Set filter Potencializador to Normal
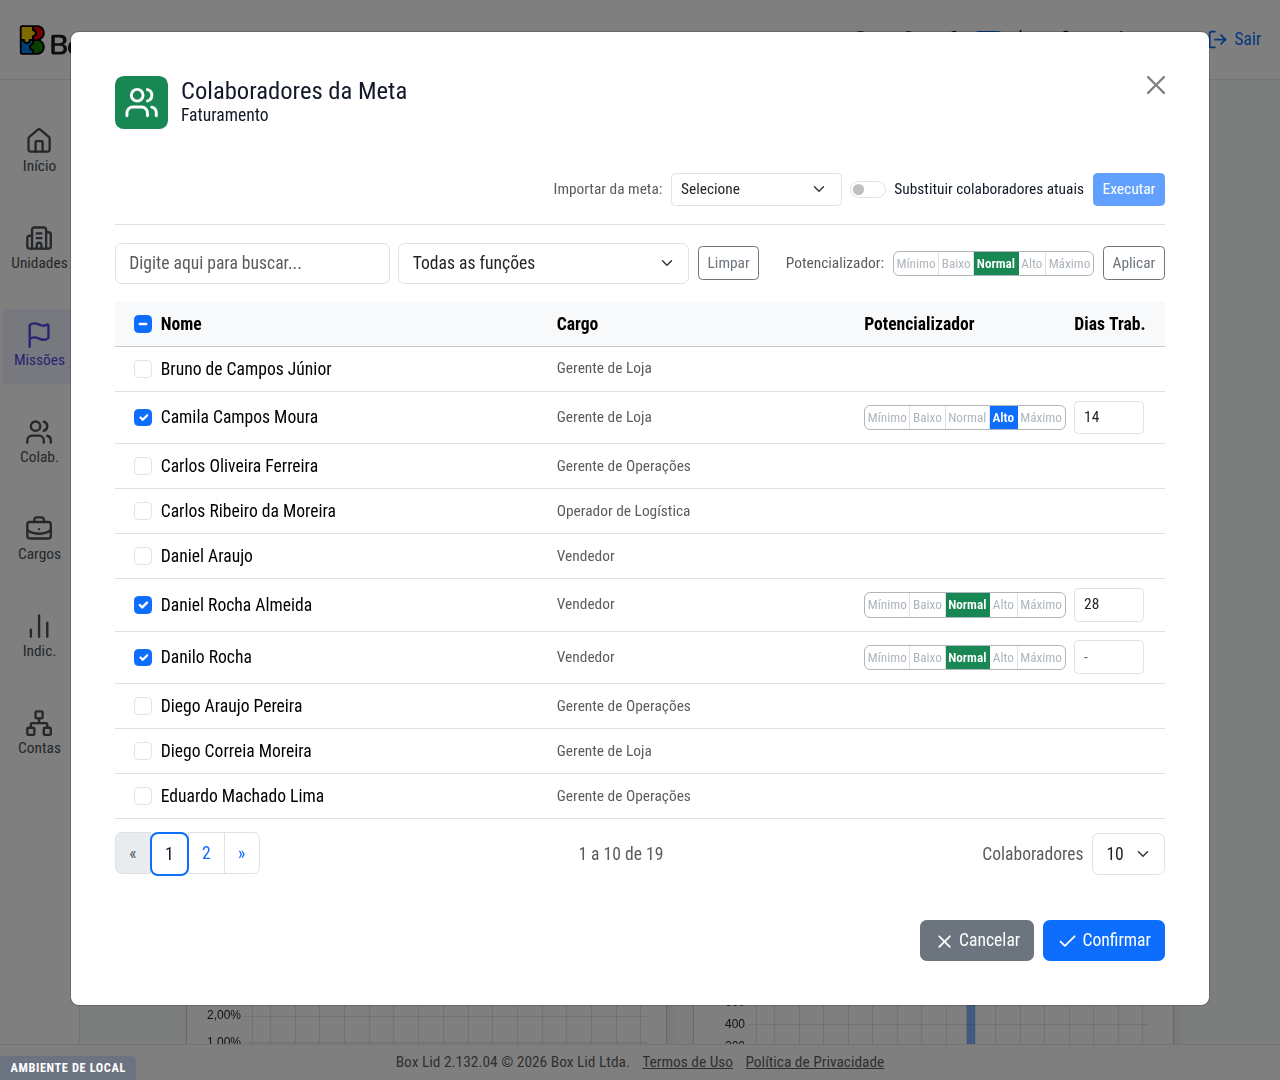Screen dimensions: 1280x1080 click(996, 264)
